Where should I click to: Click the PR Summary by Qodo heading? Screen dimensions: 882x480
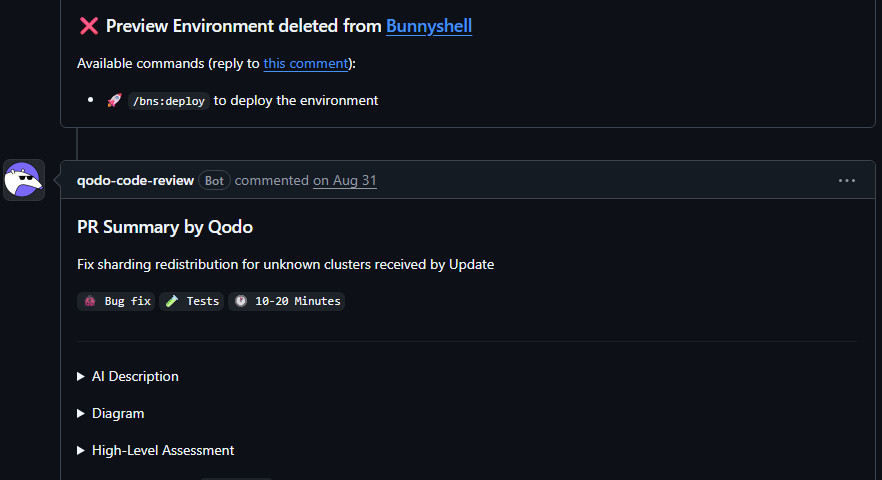coord(165,227)
